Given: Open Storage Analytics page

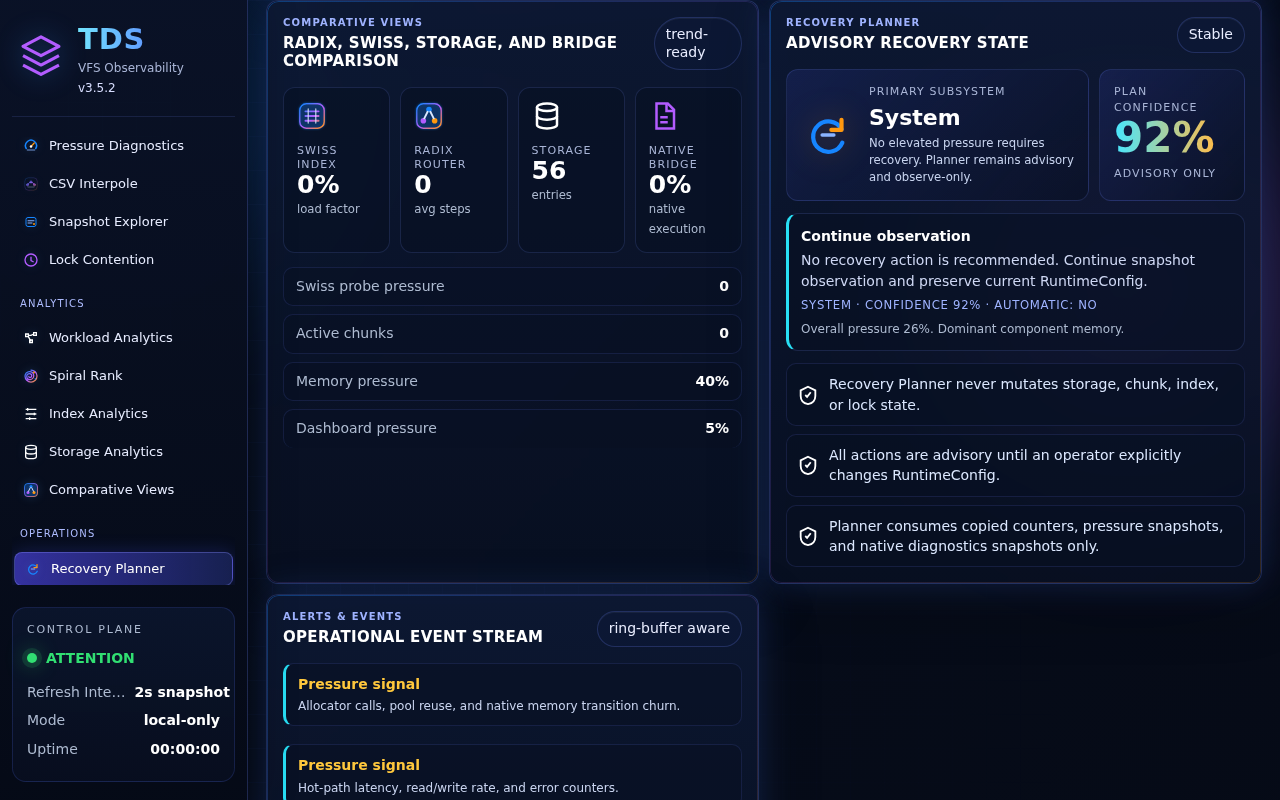Looking at the screenshot, I should [124, 452].
